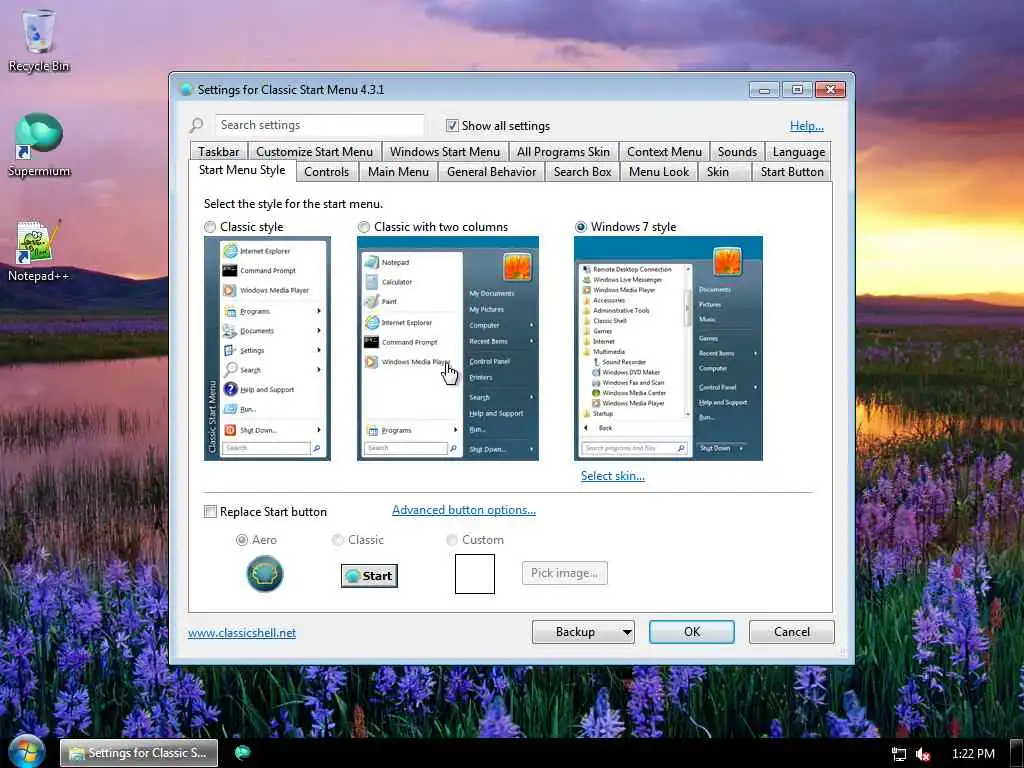Screen dimensions: 1024x768
Task: Switch to the Sounds tab
Action: 737,152
